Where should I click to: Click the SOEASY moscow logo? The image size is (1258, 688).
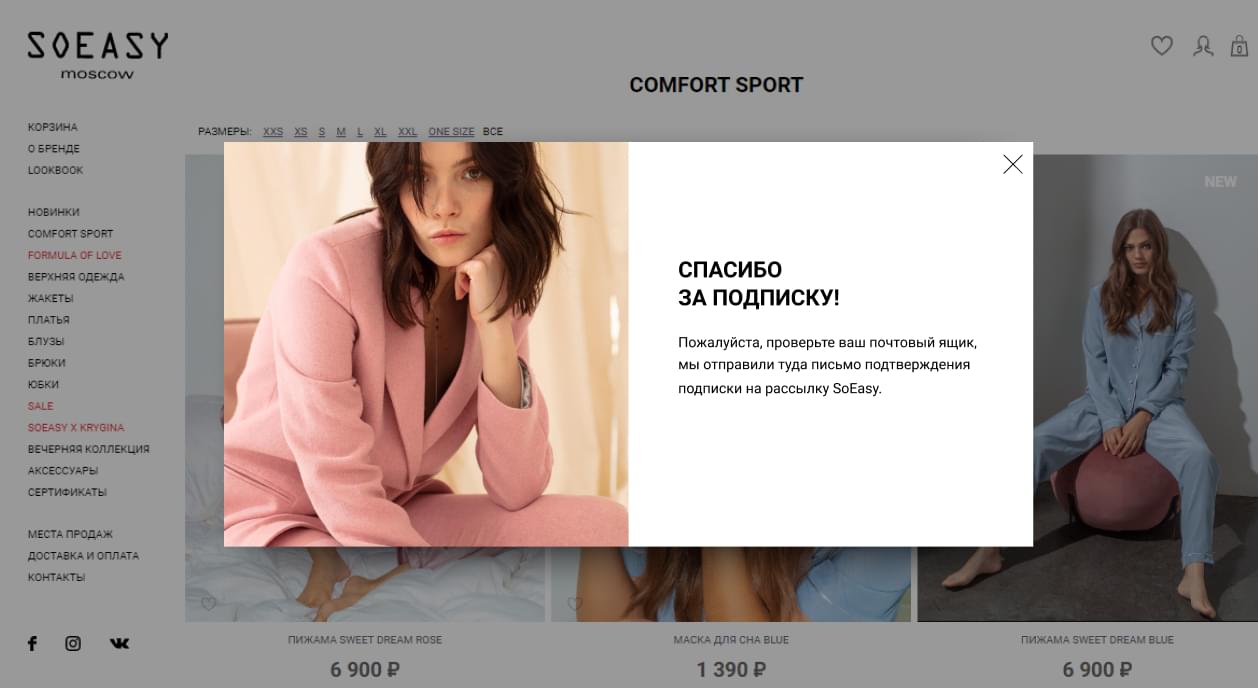point(97,55)
